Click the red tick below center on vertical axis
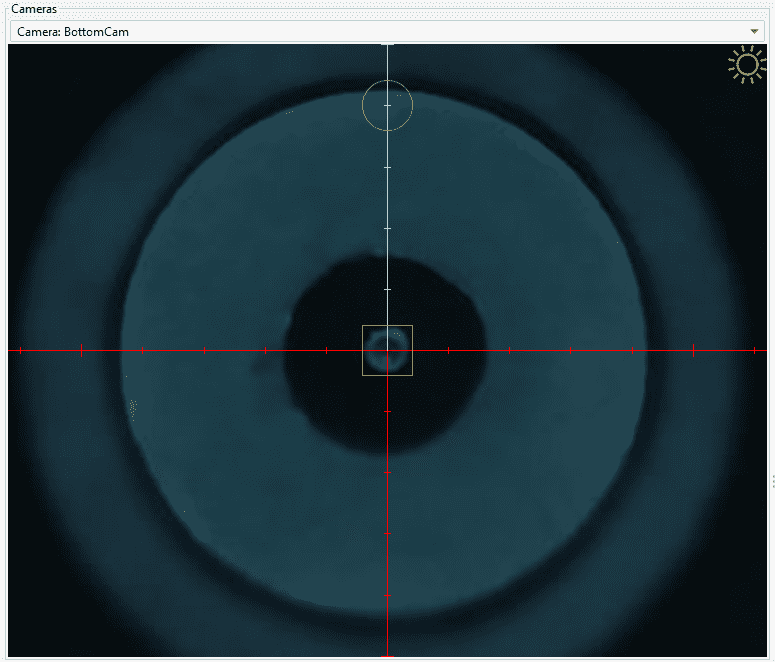The image size is (775, 662). pyautogui.click(x=387, y=472)
